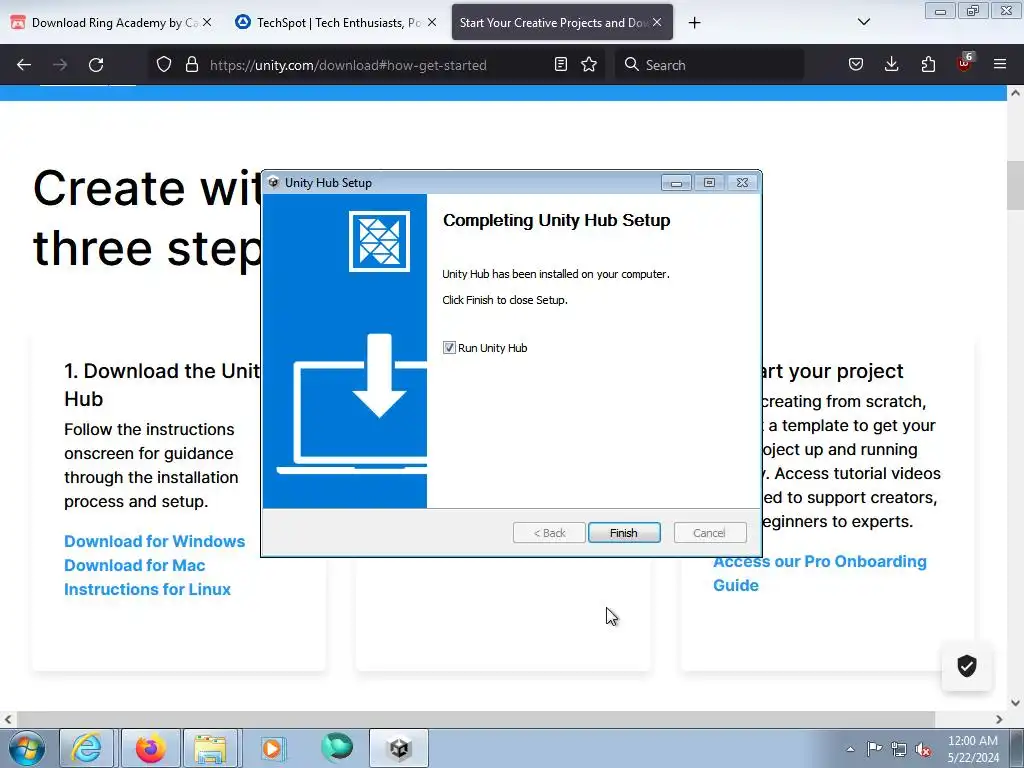Open Access our Pro Onboarding Guide link
Image resolution: width=1024 pixels, height=768 pixels.
[820, 573]
